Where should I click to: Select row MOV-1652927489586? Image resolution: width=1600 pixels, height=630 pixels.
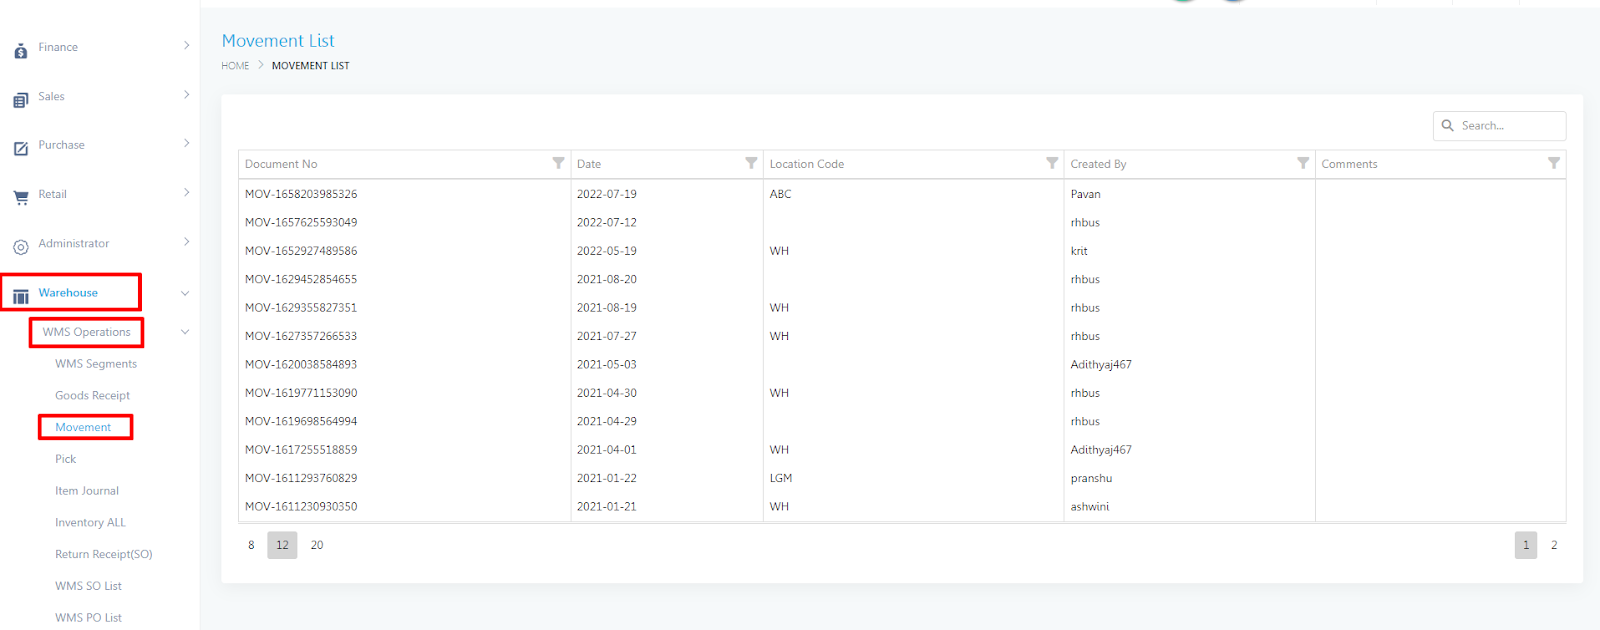[x=902, y=251]
